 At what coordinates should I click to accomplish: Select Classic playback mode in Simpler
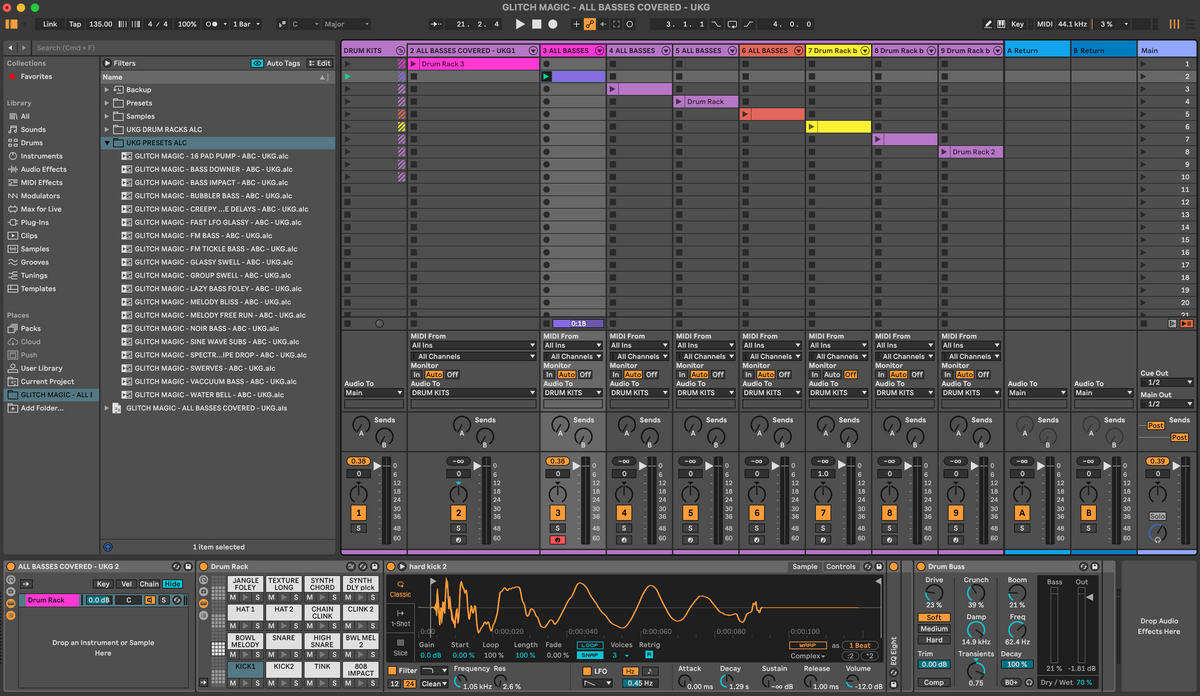[x=400, y=588]
